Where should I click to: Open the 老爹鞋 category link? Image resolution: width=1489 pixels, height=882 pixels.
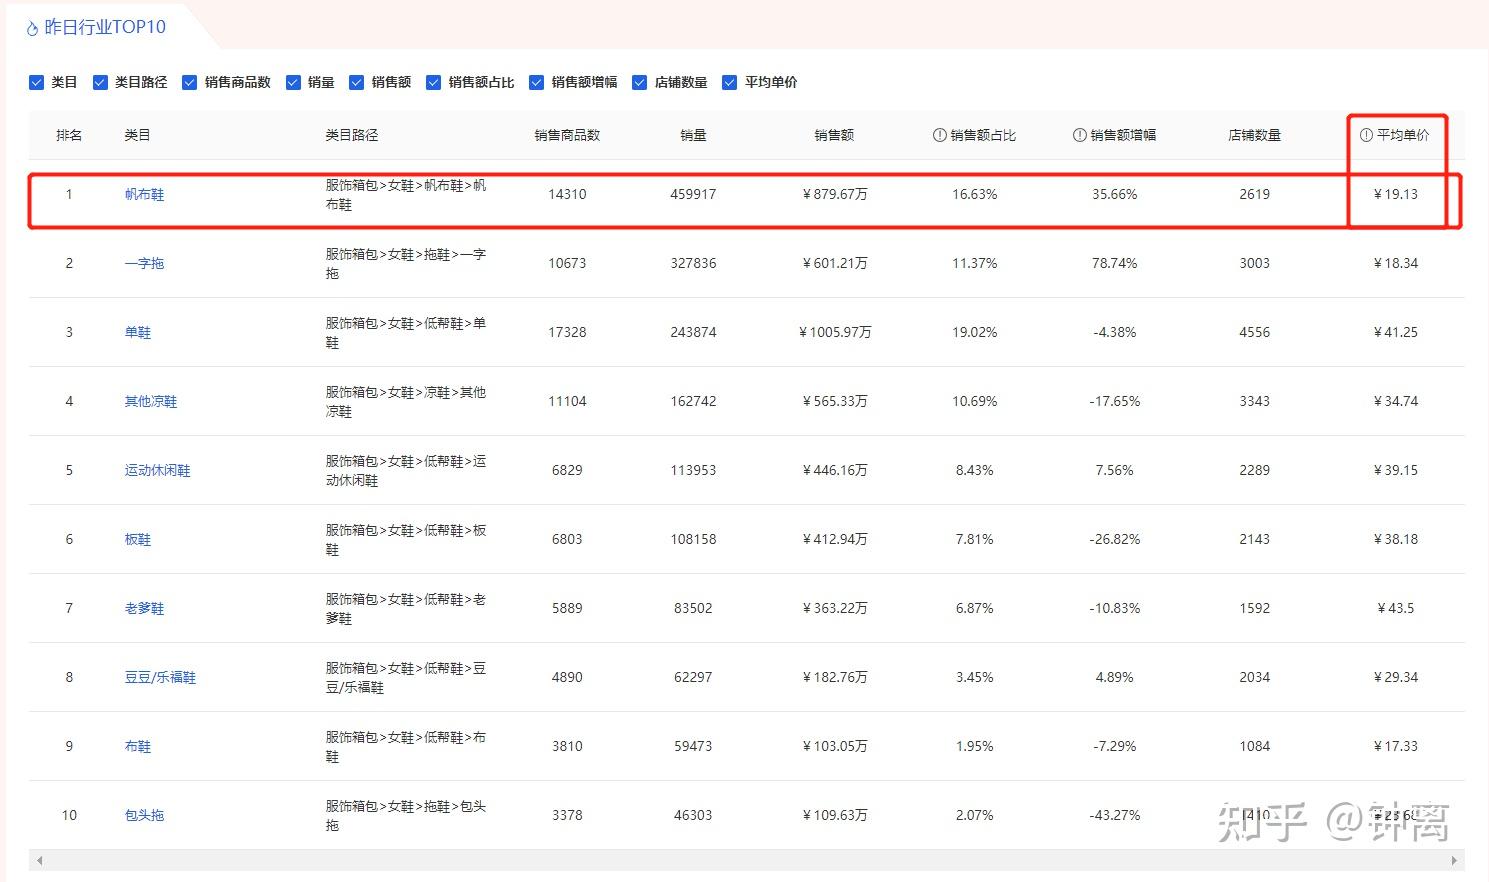point(144,609)
